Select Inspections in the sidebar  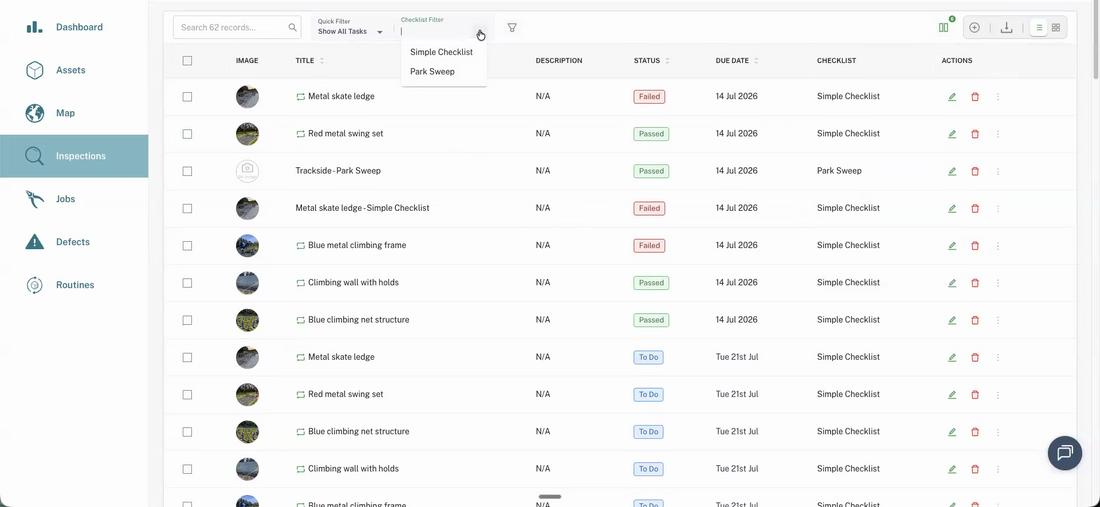click(x=74, y=156)
